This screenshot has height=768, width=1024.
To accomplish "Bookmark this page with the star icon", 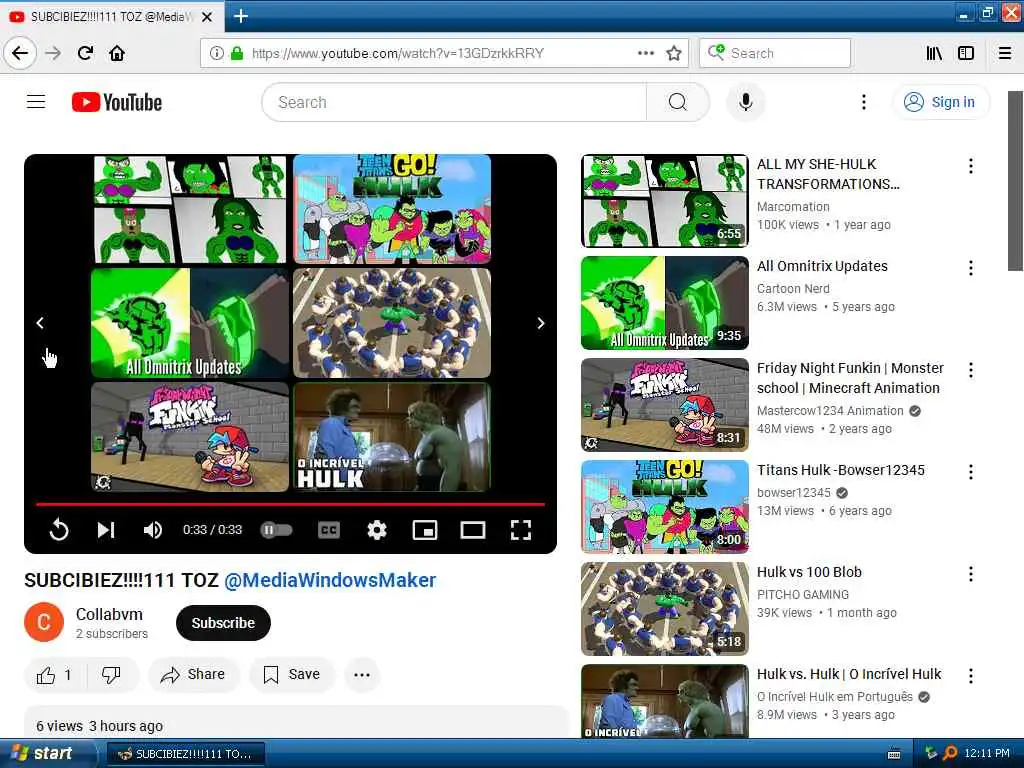I will tap(674, 53).
